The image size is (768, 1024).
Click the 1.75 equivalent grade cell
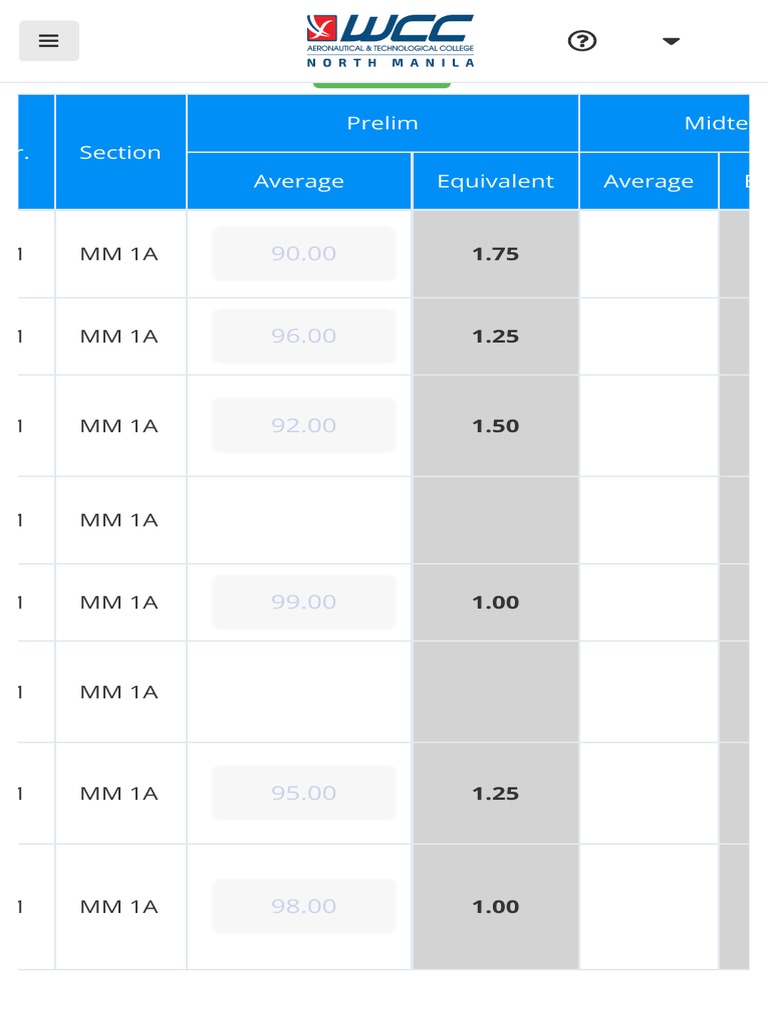(495, 254)
